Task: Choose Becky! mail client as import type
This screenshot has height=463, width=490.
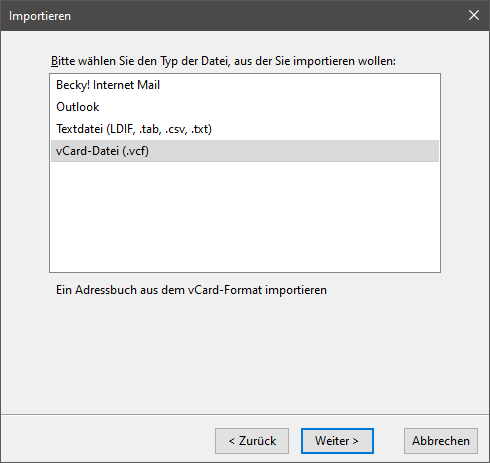Action: coord(245,85)
